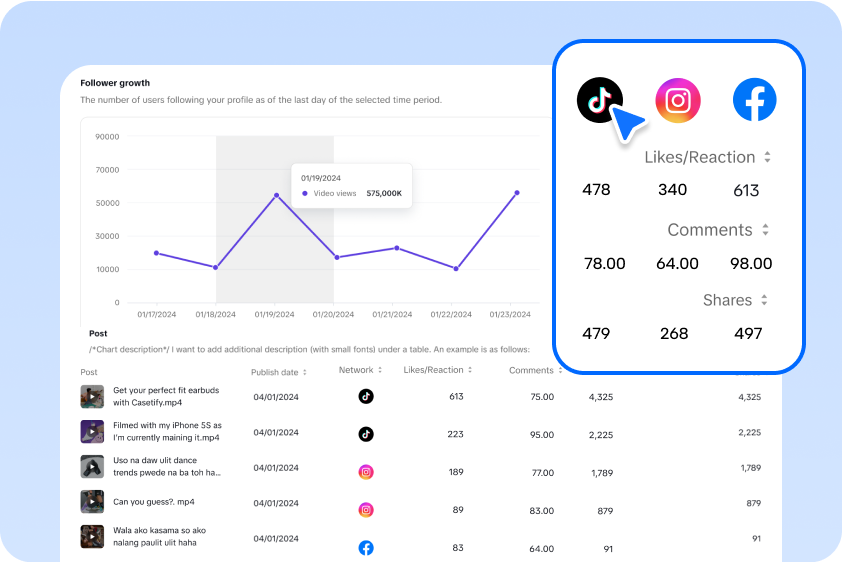The height and width of the screenshot is (562, 842).
Task: Click post title 'Filmed with my iPhone 5S'
Action: [x=167, y=432]
